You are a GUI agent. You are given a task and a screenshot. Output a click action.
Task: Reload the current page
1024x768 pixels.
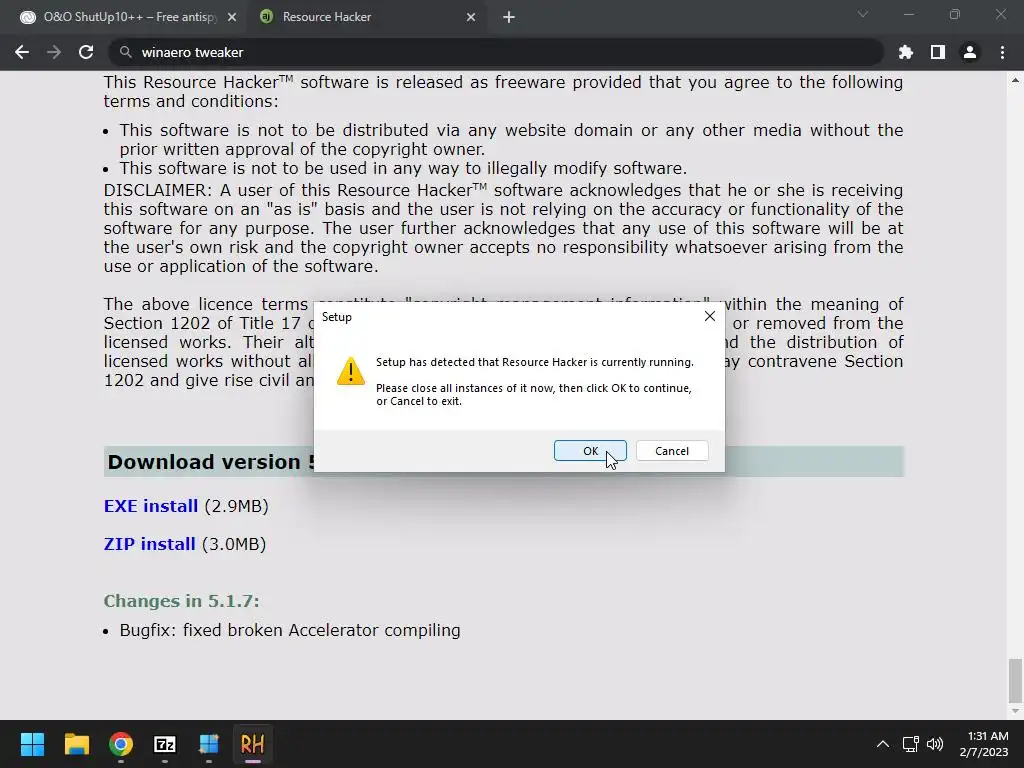coord(86,52)
